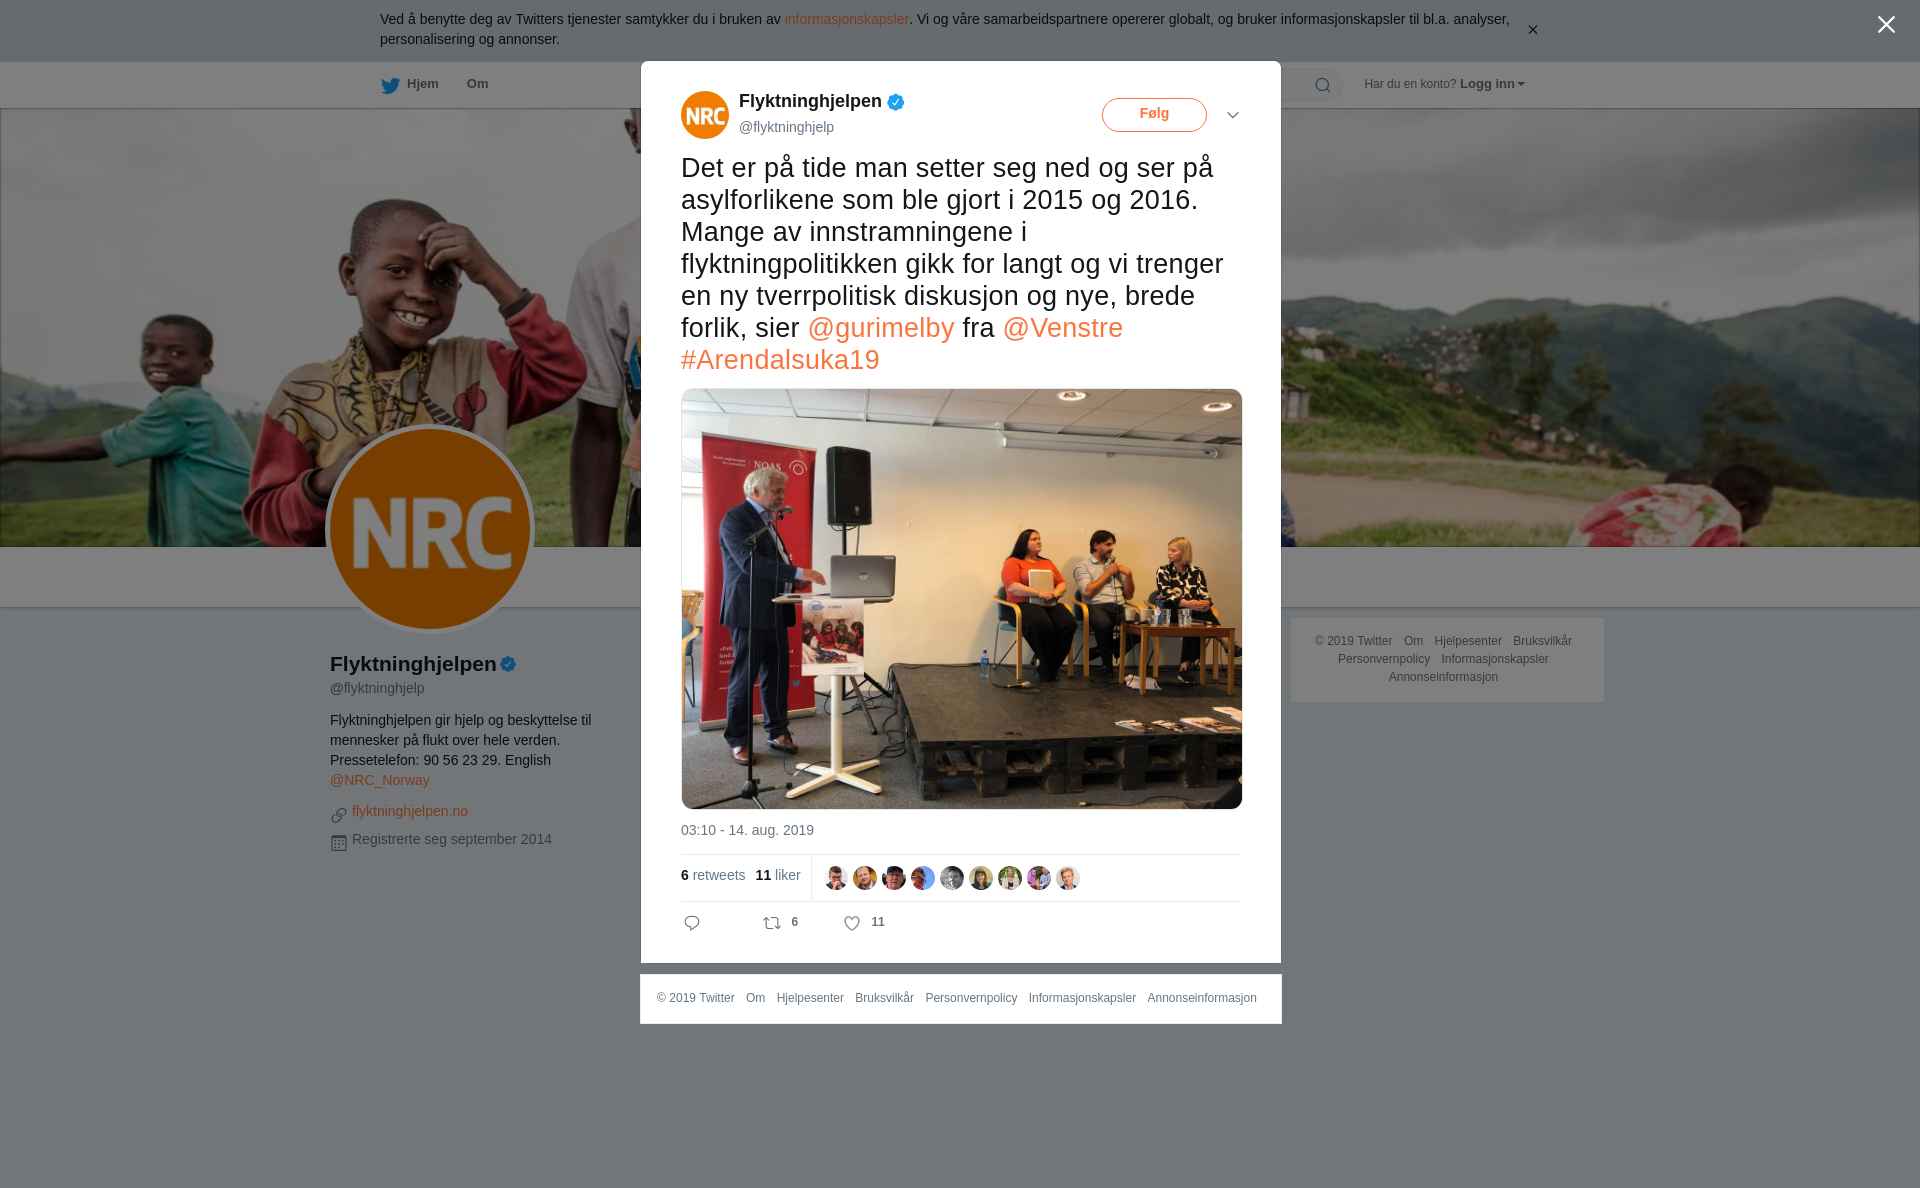Click the Følg button
Viewport: 1920px width, 1188px height.
click(x=1154, y=115)
